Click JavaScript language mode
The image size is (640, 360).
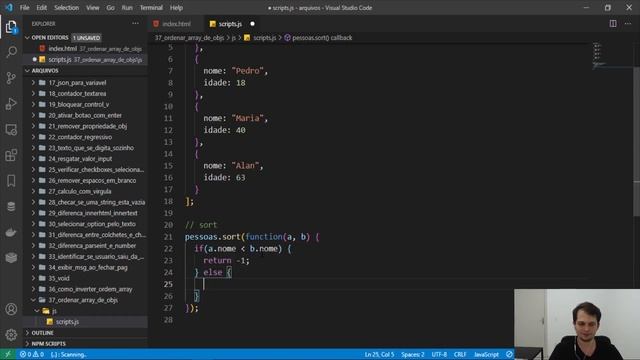486,354
